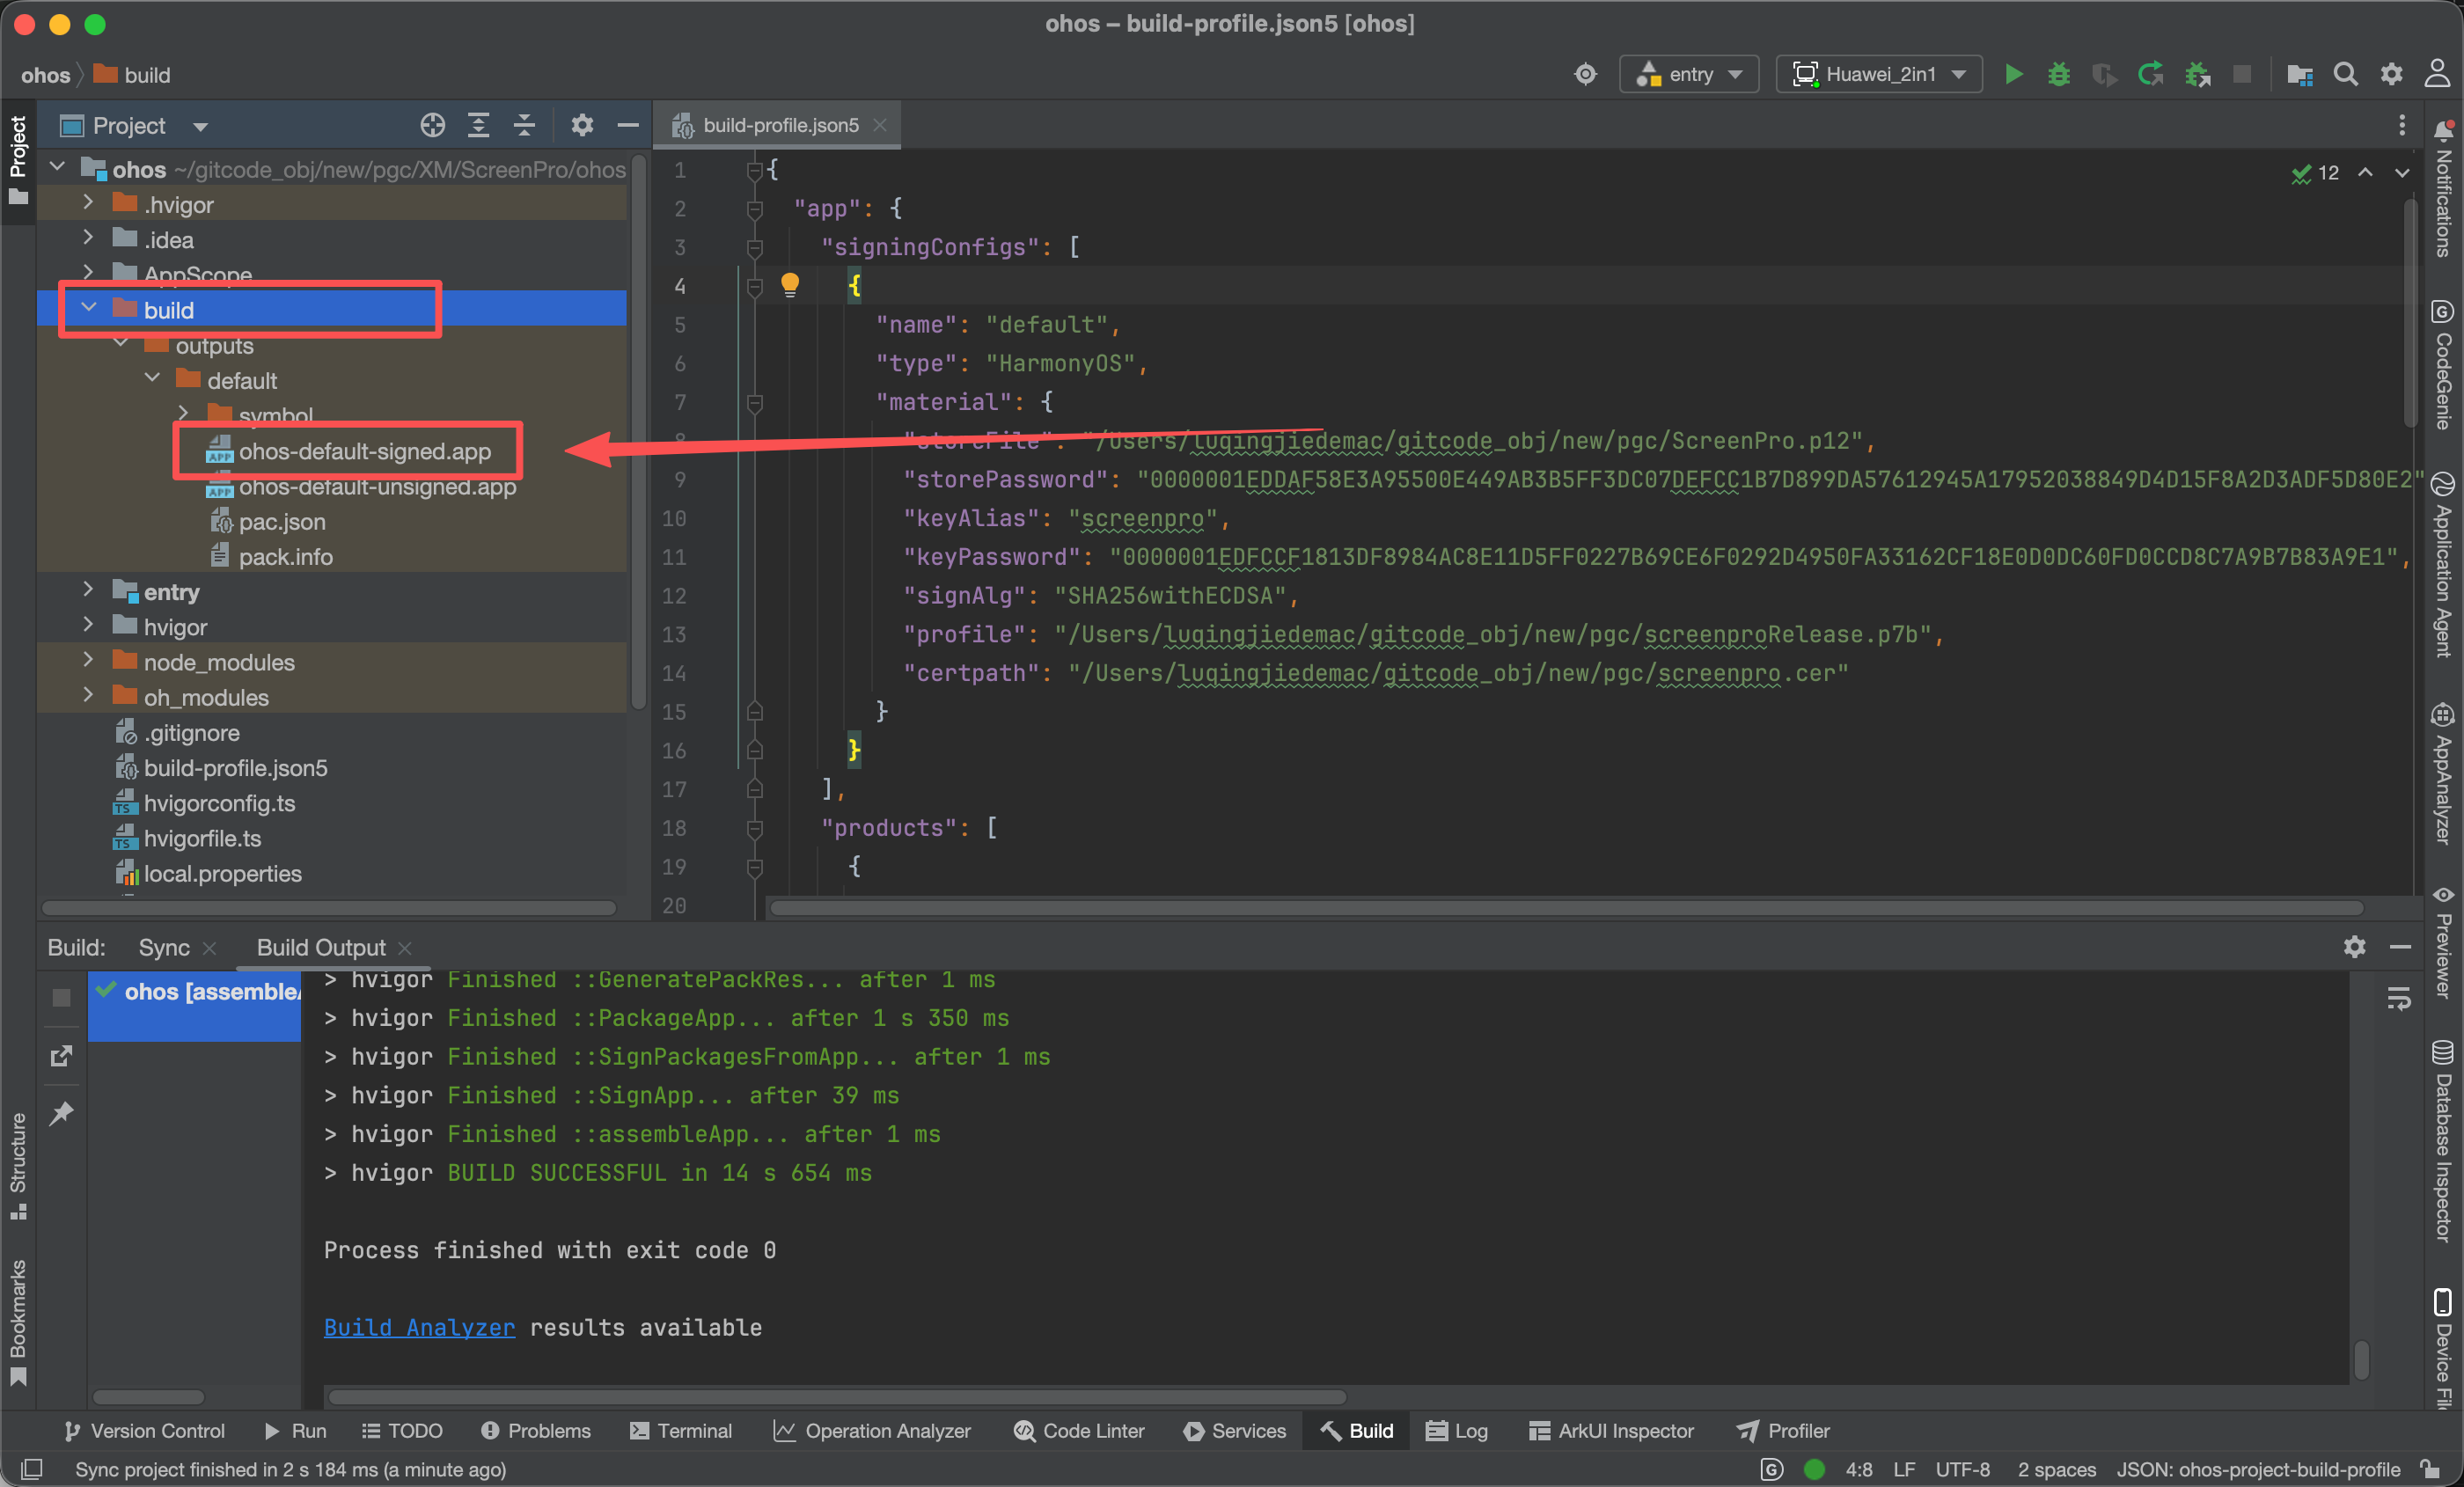Click the intention lightbulb on line 4
This screenshot has height=1487, width=2464.
pos(789,285)
